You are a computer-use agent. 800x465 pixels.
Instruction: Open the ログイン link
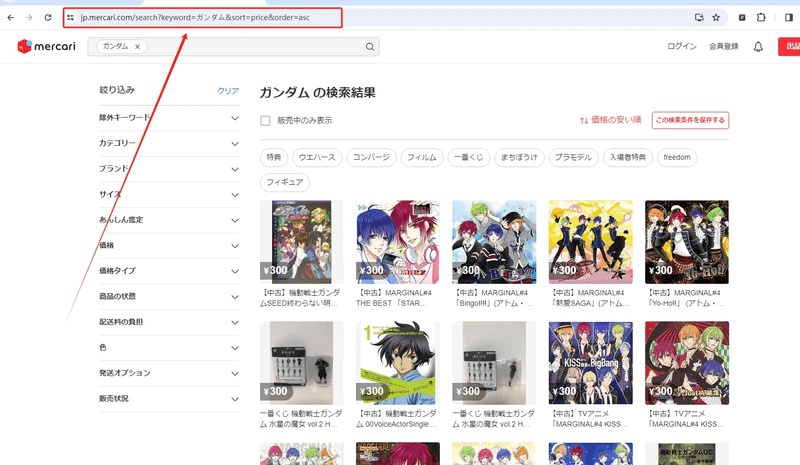(682, 46)
